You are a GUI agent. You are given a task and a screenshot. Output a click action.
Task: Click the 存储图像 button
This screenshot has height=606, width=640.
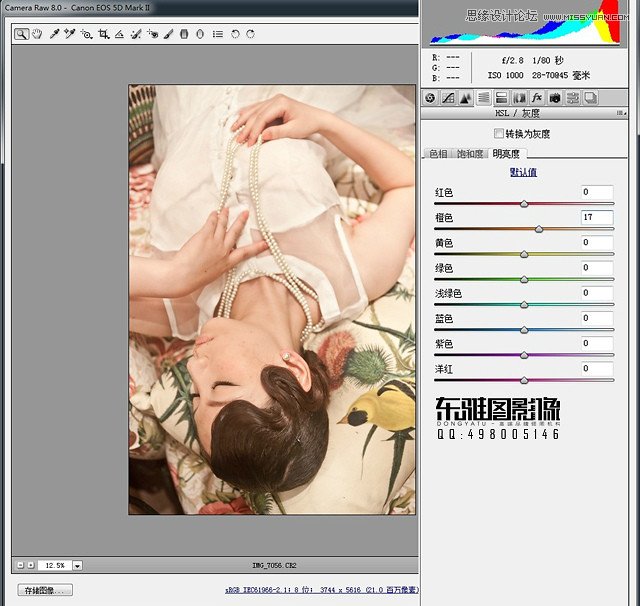click(x=45, y=591)
